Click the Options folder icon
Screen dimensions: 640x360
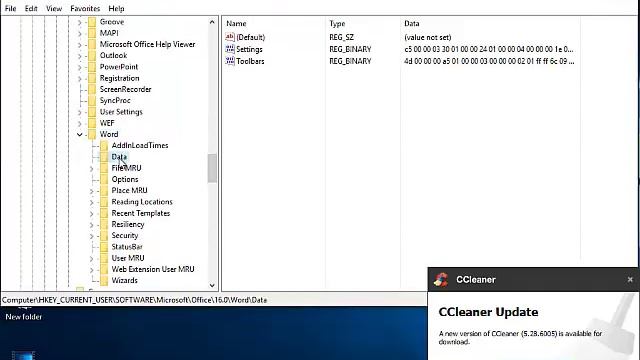tap(104, 179)
